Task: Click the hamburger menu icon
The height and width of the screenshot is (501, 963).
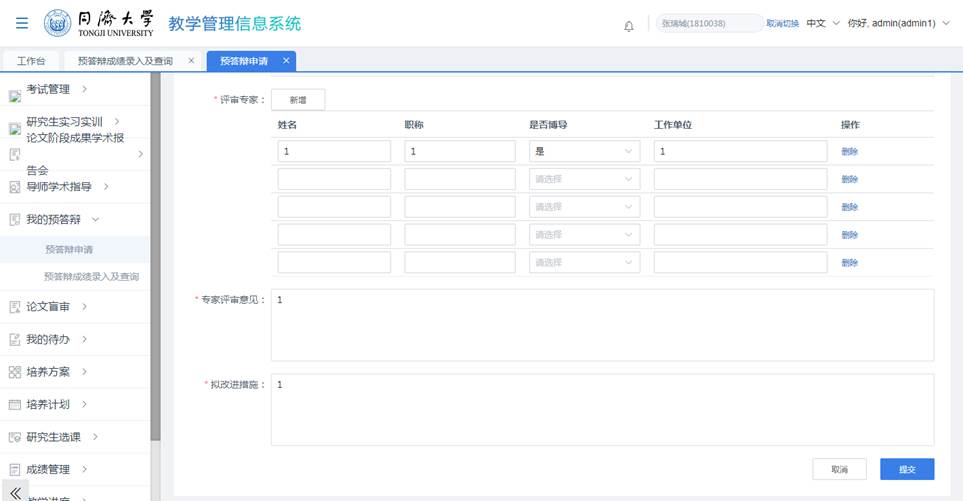Action: tap(21, 24)
